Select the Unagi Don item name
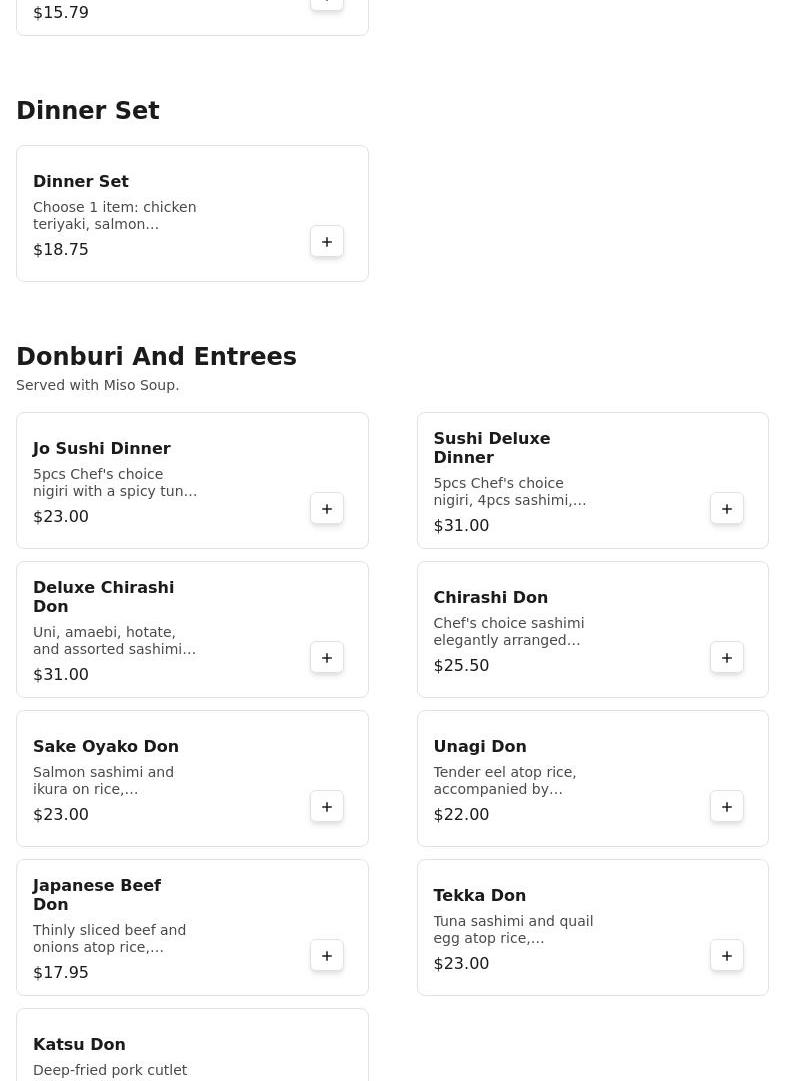The width and height of the screenshot is (785, 1081). [x=479, y=746]
